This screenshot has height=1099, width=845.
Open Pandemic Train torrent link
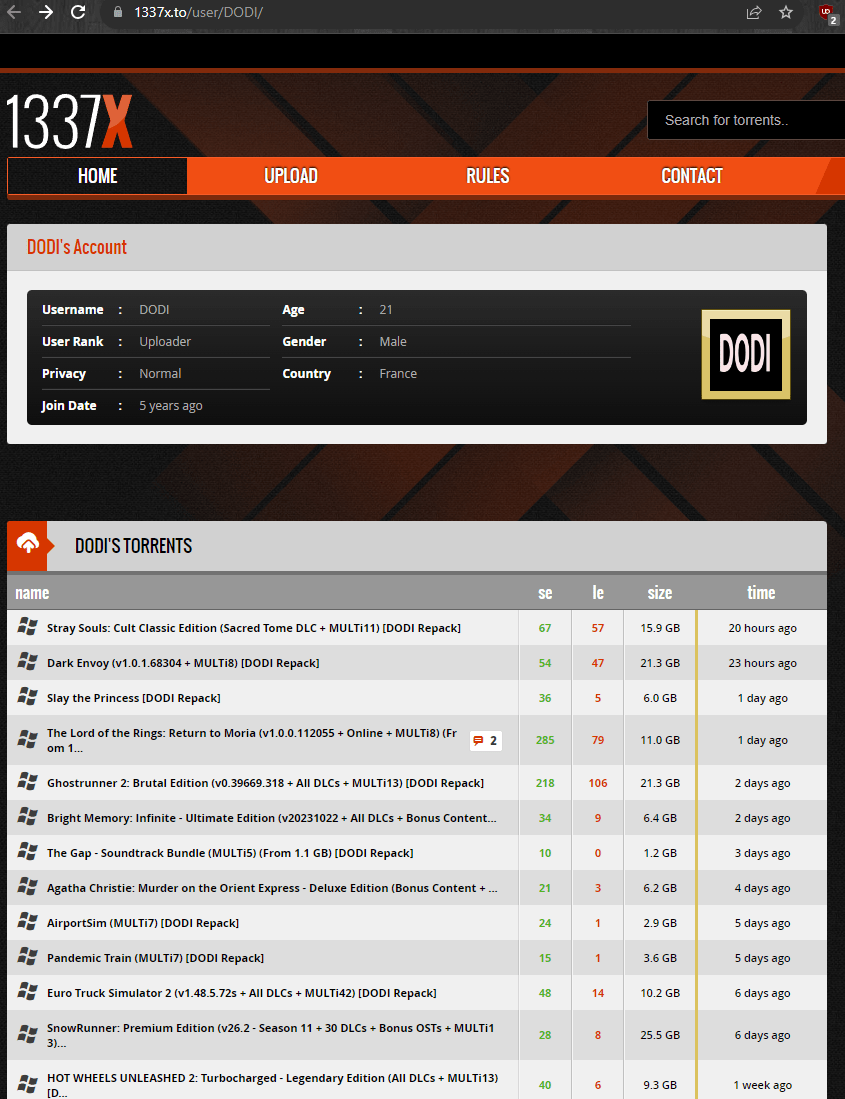156,958
